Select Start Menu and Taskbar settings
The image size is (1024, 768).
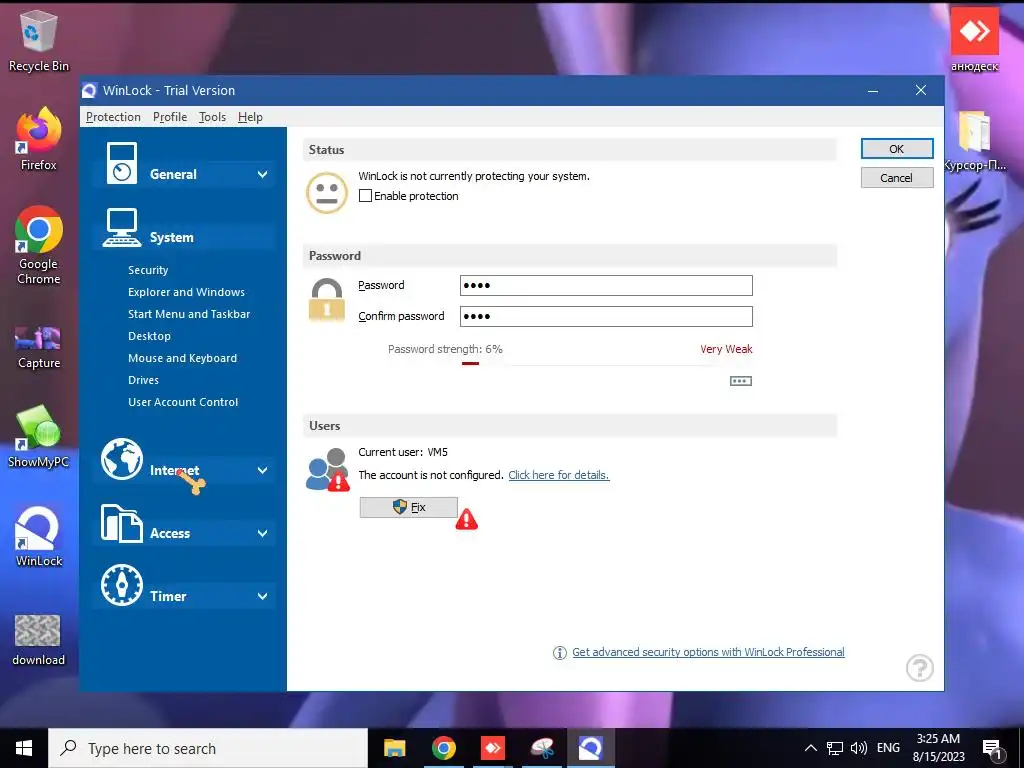189,314
